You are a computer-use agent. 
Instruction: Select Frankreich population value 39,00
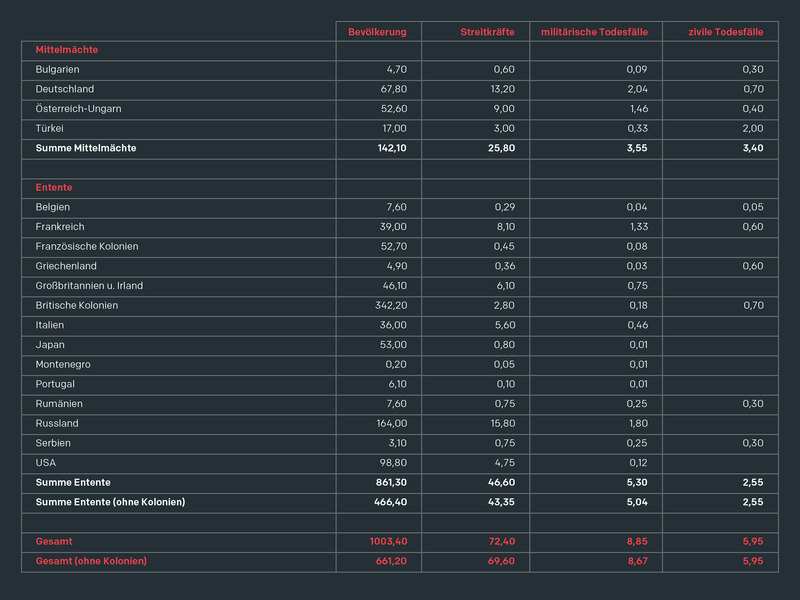(393, 227)
